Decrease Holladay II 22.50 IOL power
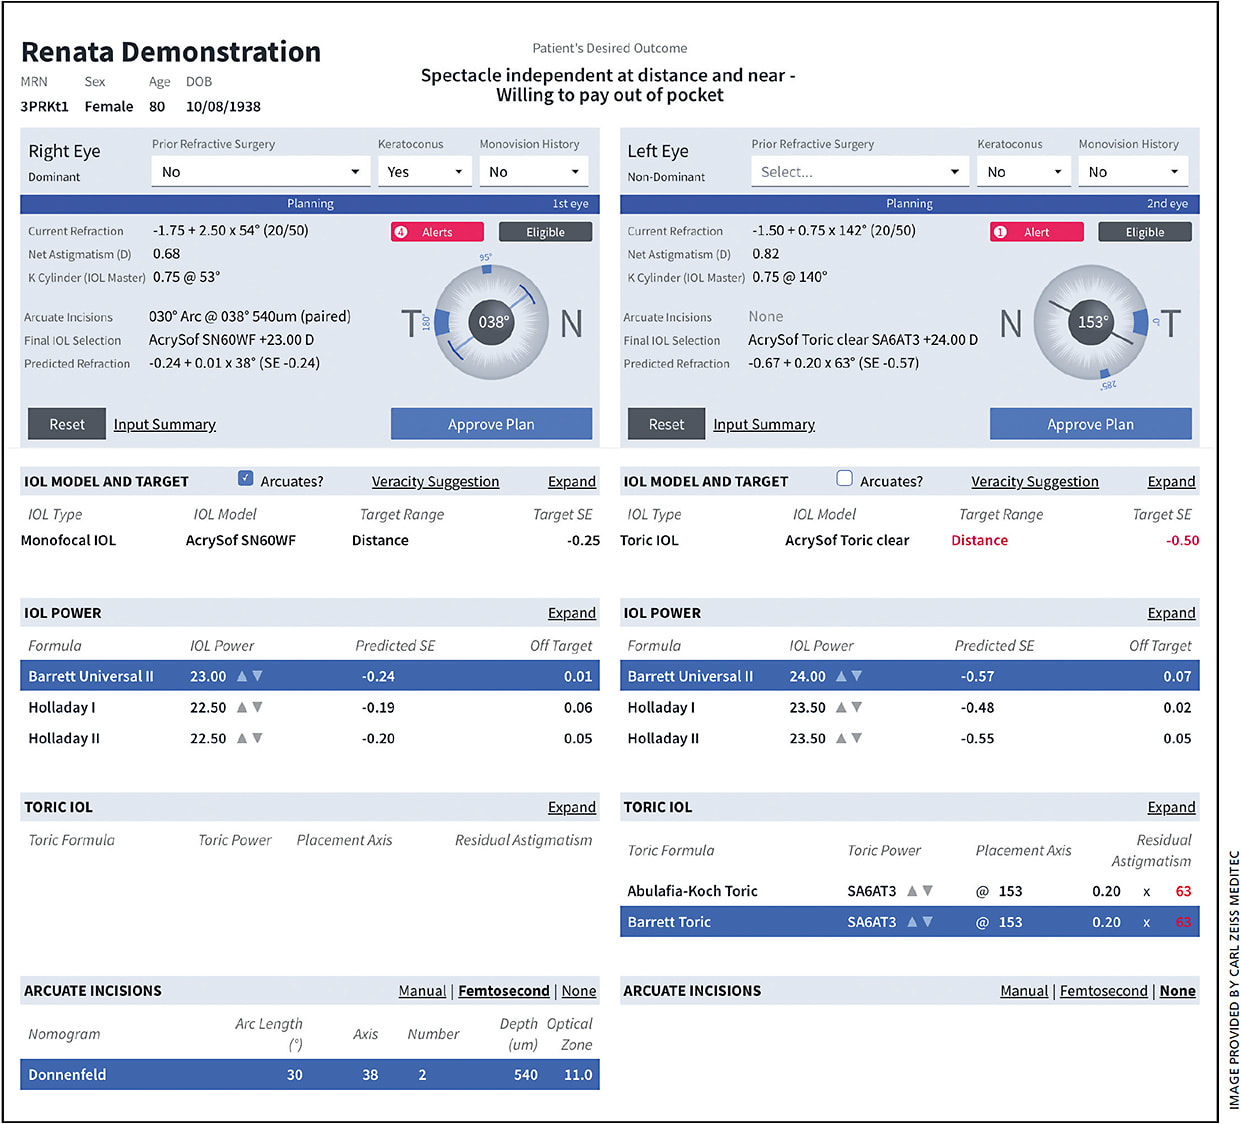The height and width of the screenshot is (1124, 1241). point(257,738)
